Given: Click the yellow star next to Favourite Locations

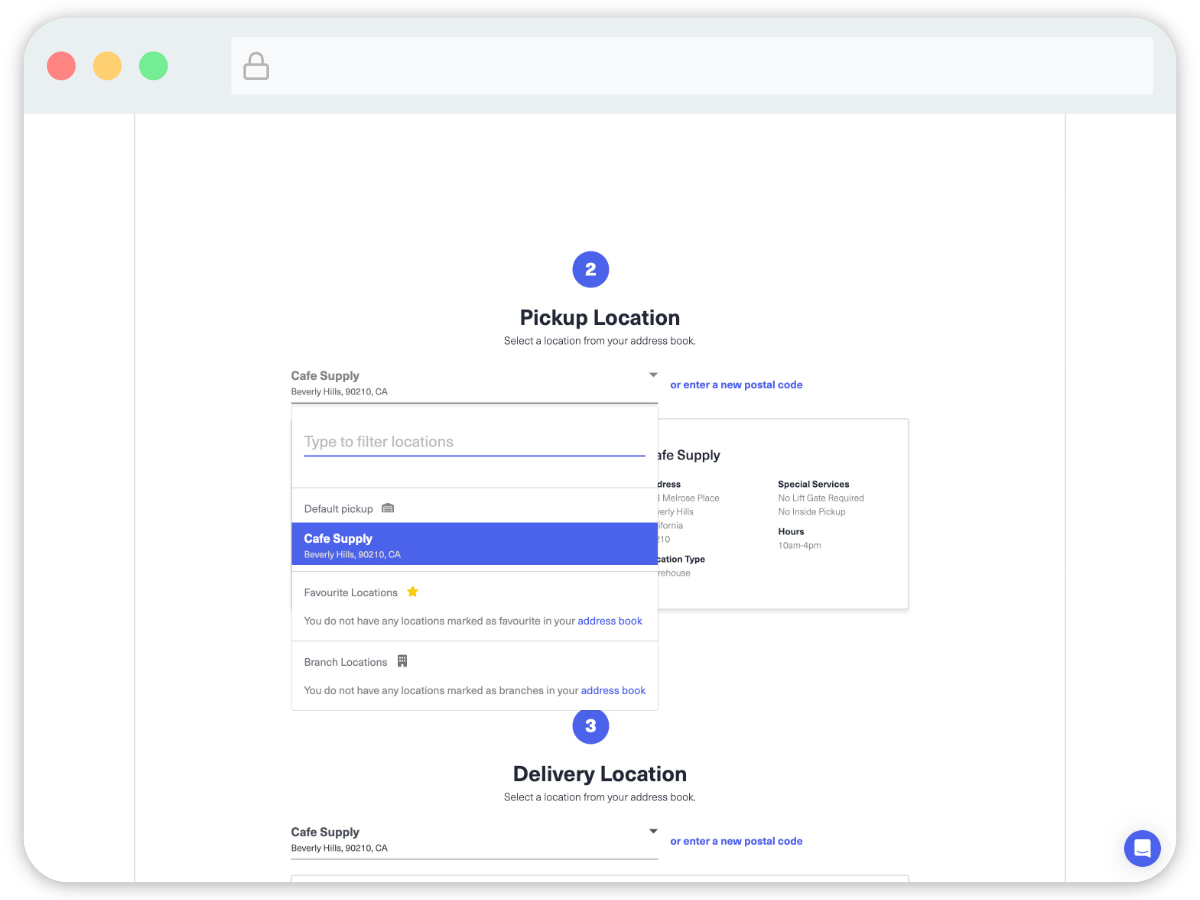Looking at the screenshot, I should tap(412, 592).
